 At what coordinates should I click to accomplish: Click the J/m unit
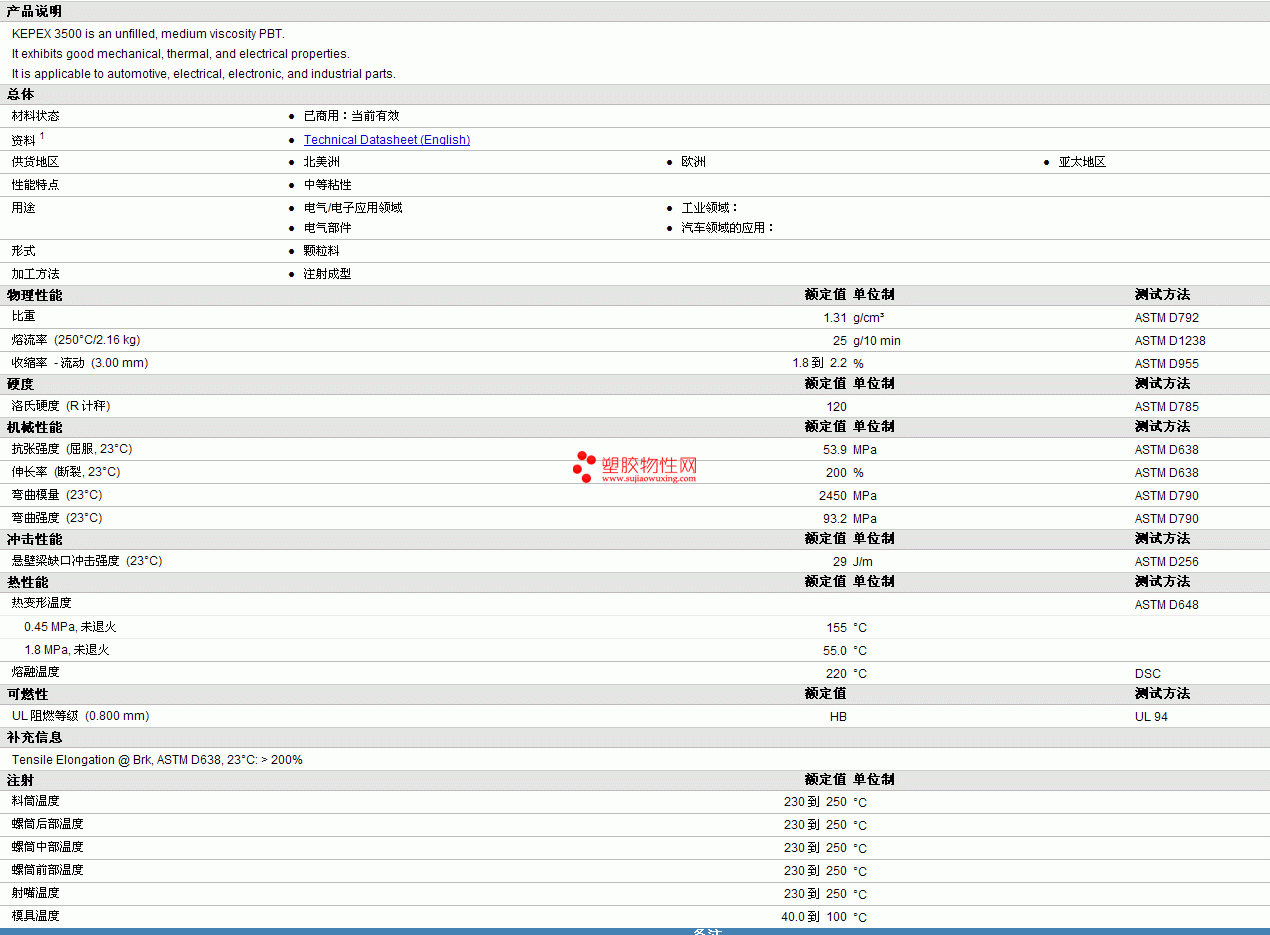[x=863, y=562]
